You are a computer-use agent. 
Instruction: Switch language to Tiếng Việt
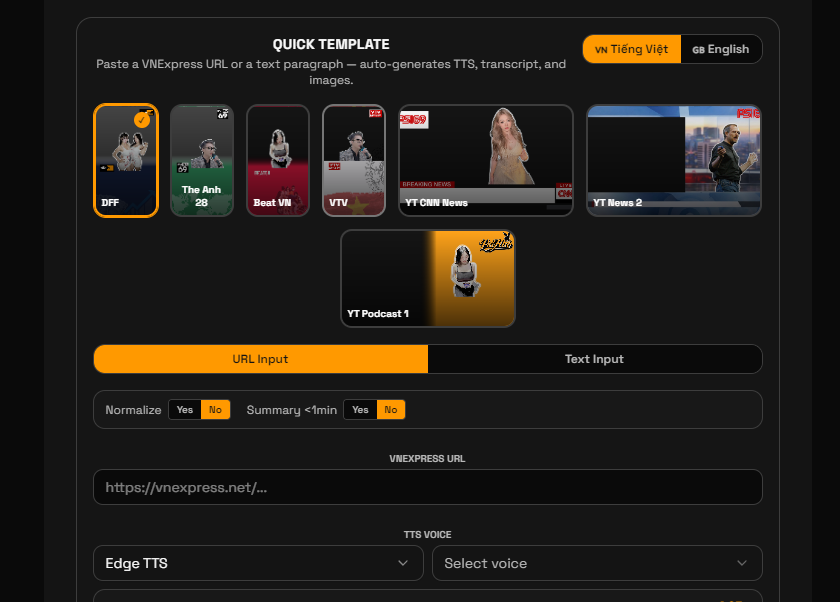(x=632, y=49)
